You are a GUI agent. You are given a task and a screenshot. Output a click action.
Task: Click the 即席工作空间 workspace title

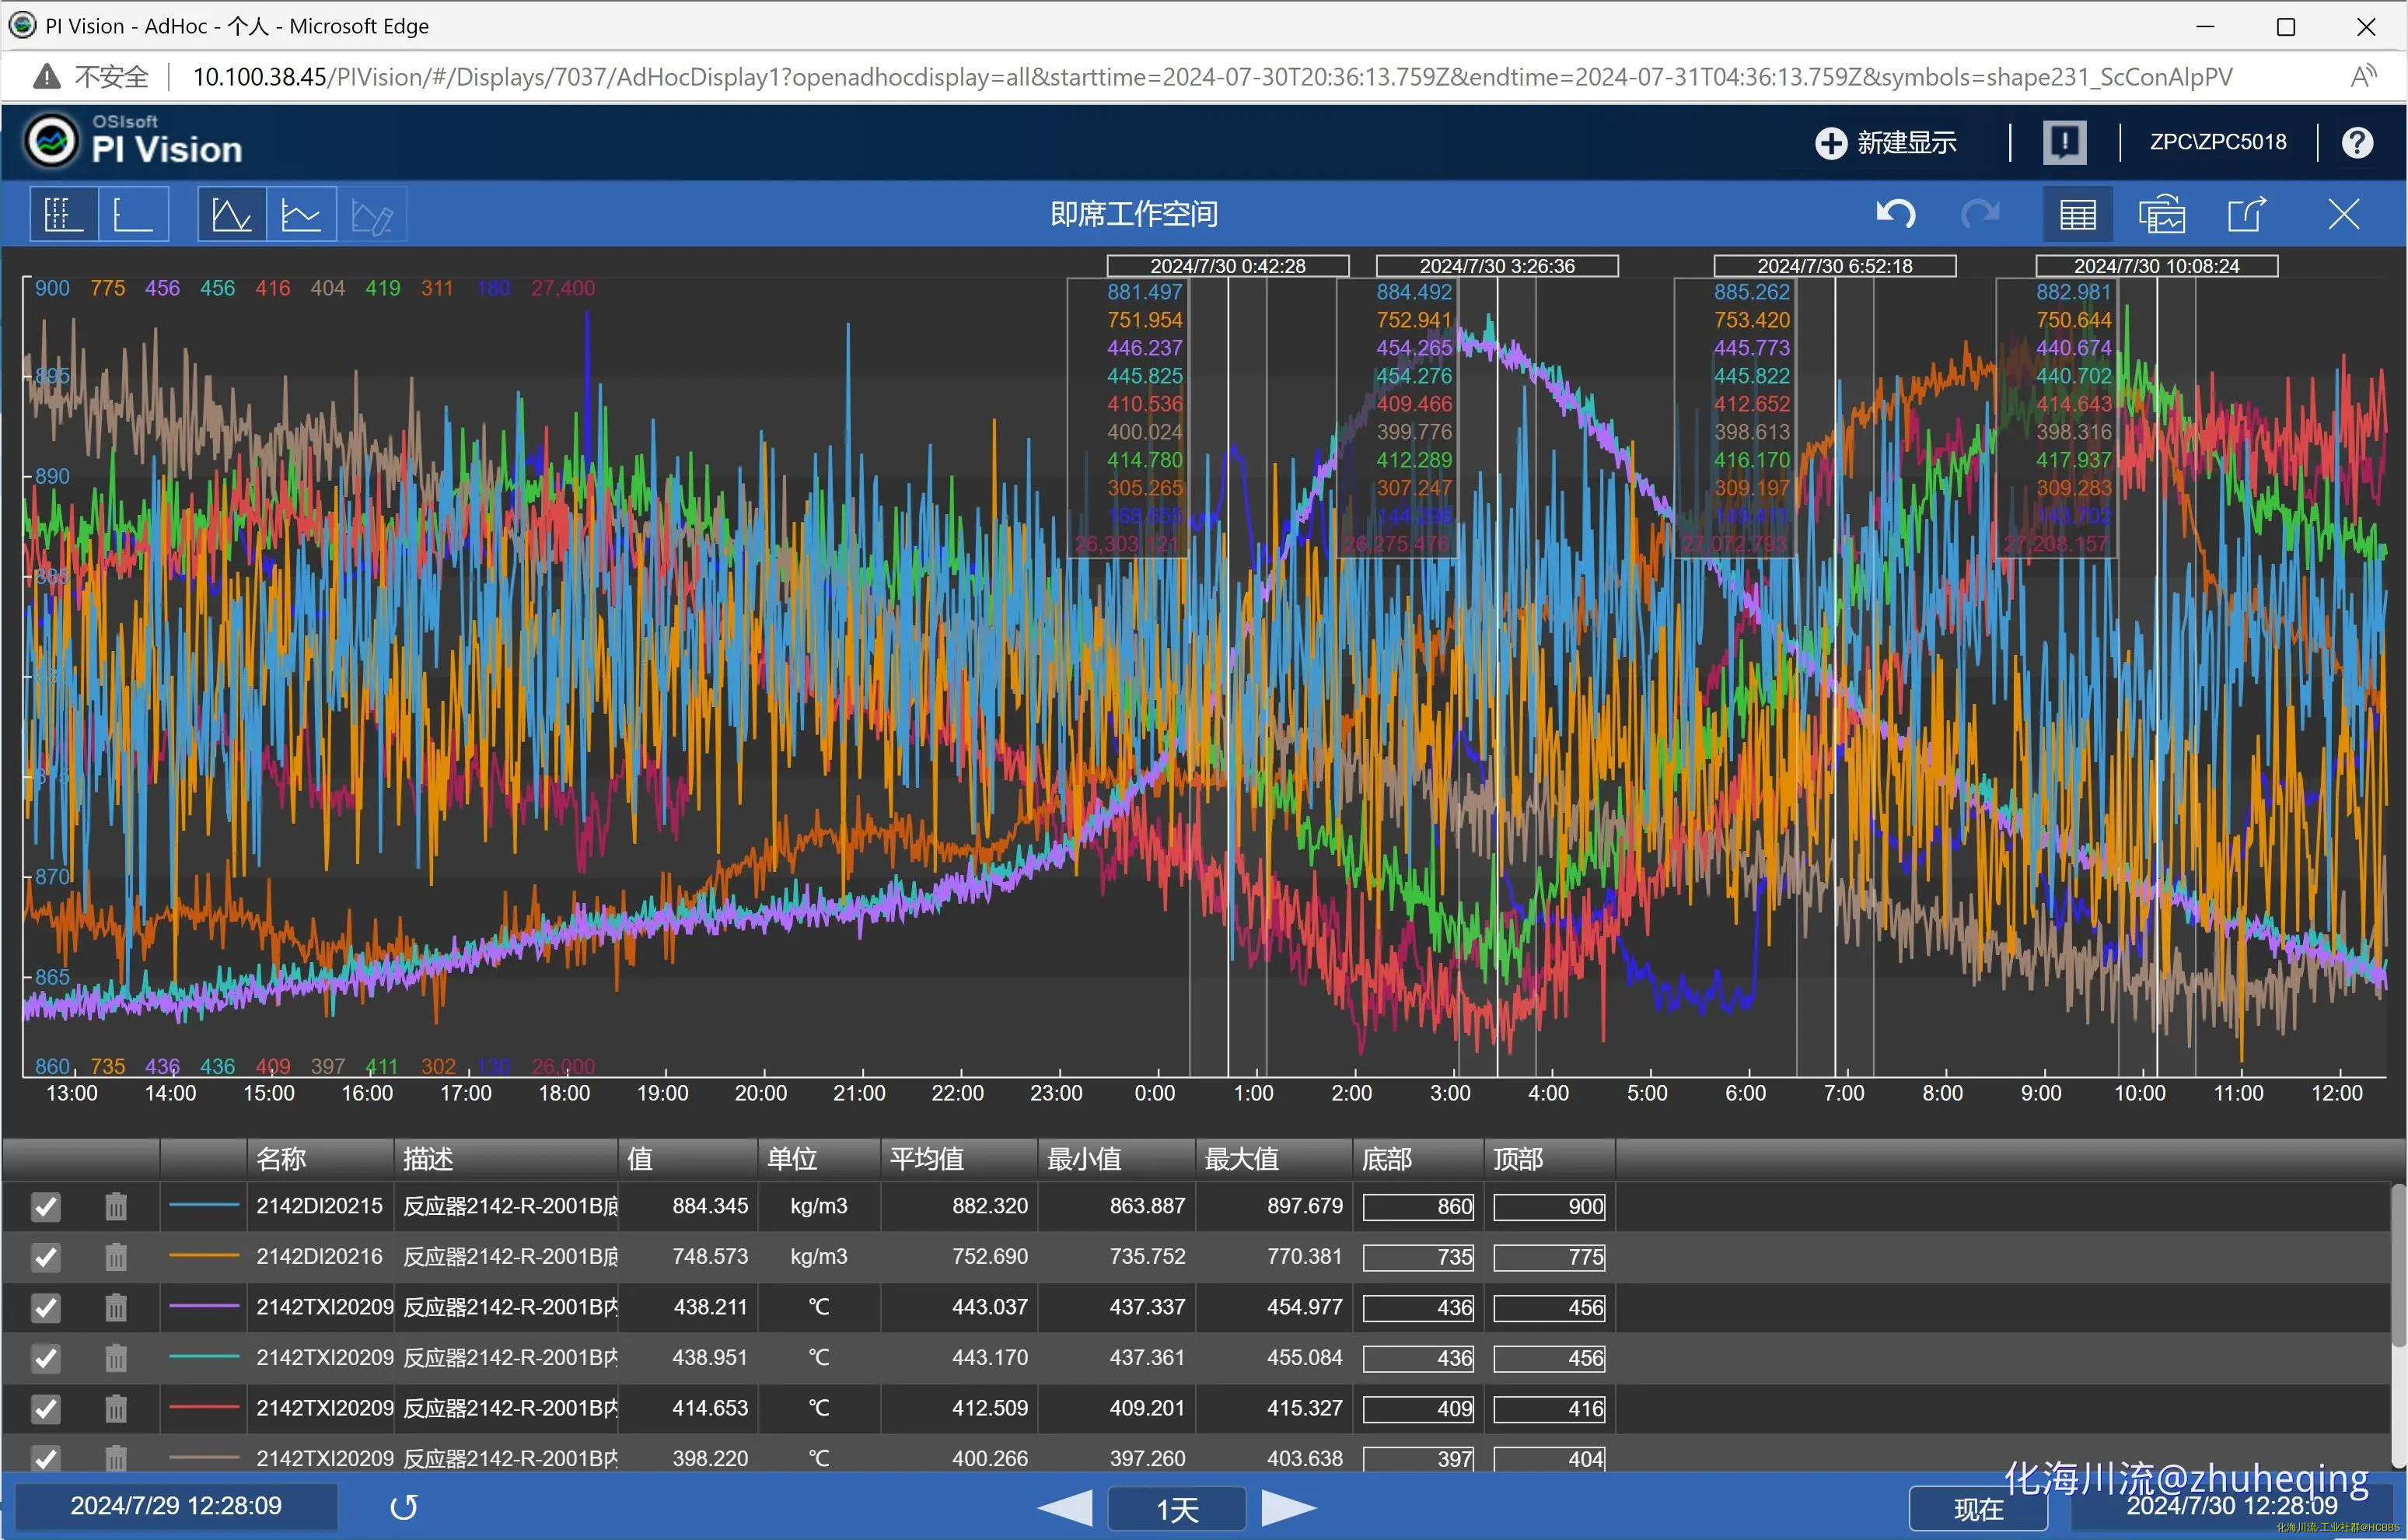coord(1134,214)
